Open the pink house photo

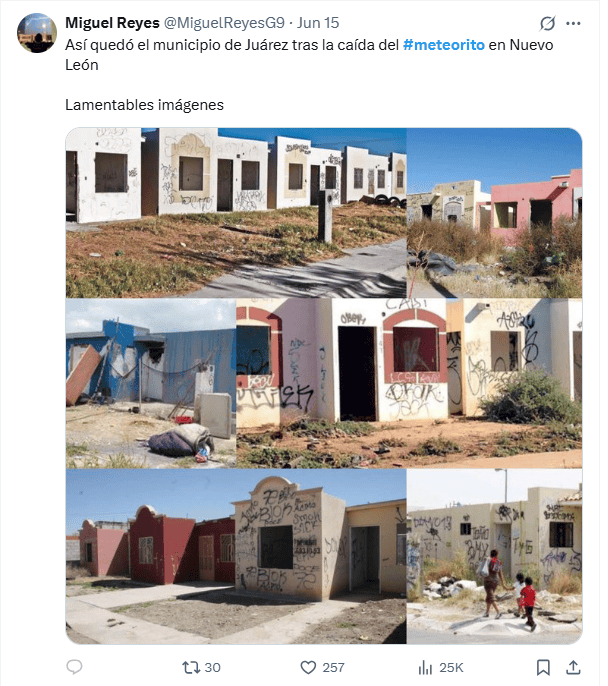coord(494,213)
